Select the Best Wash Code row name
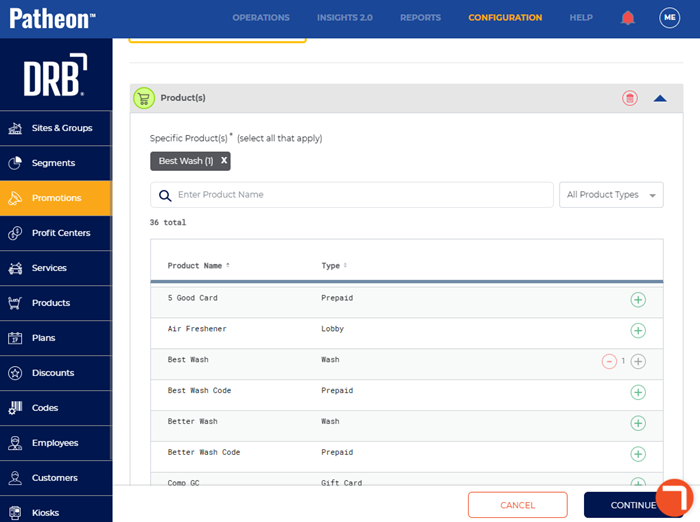 pos(199,390)
